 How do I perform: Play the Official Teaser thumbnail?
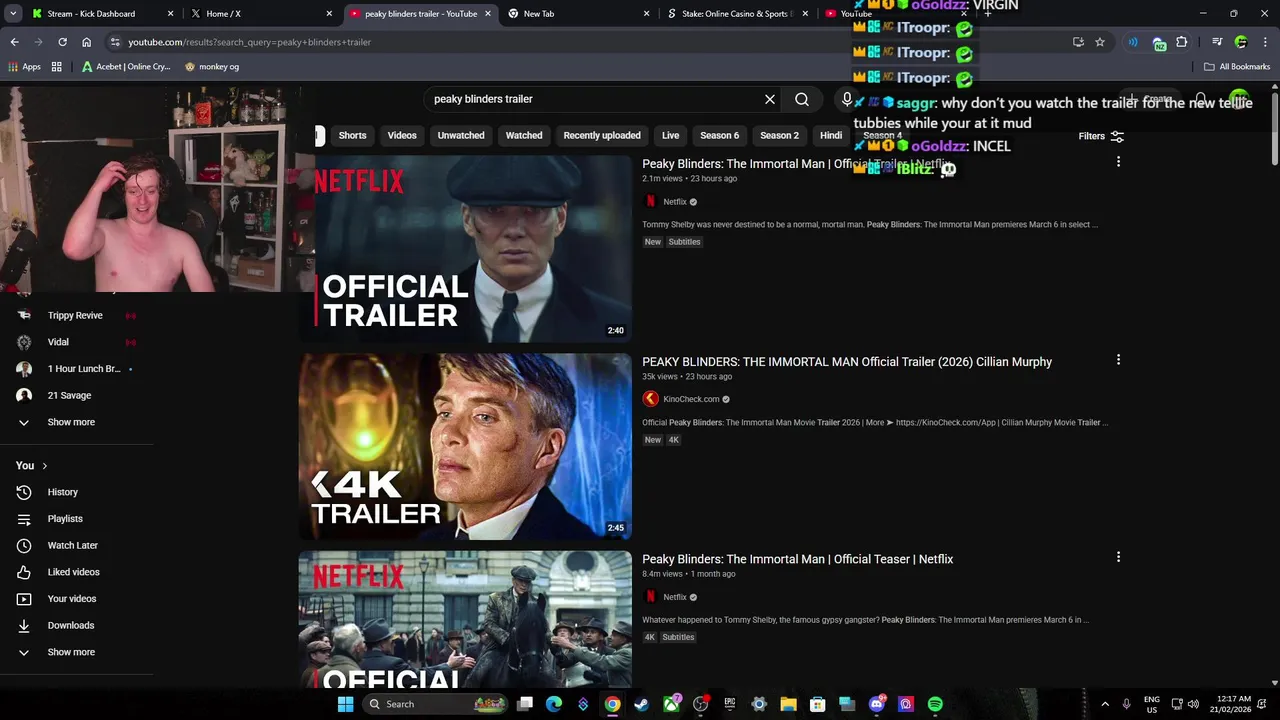point(465,620)
